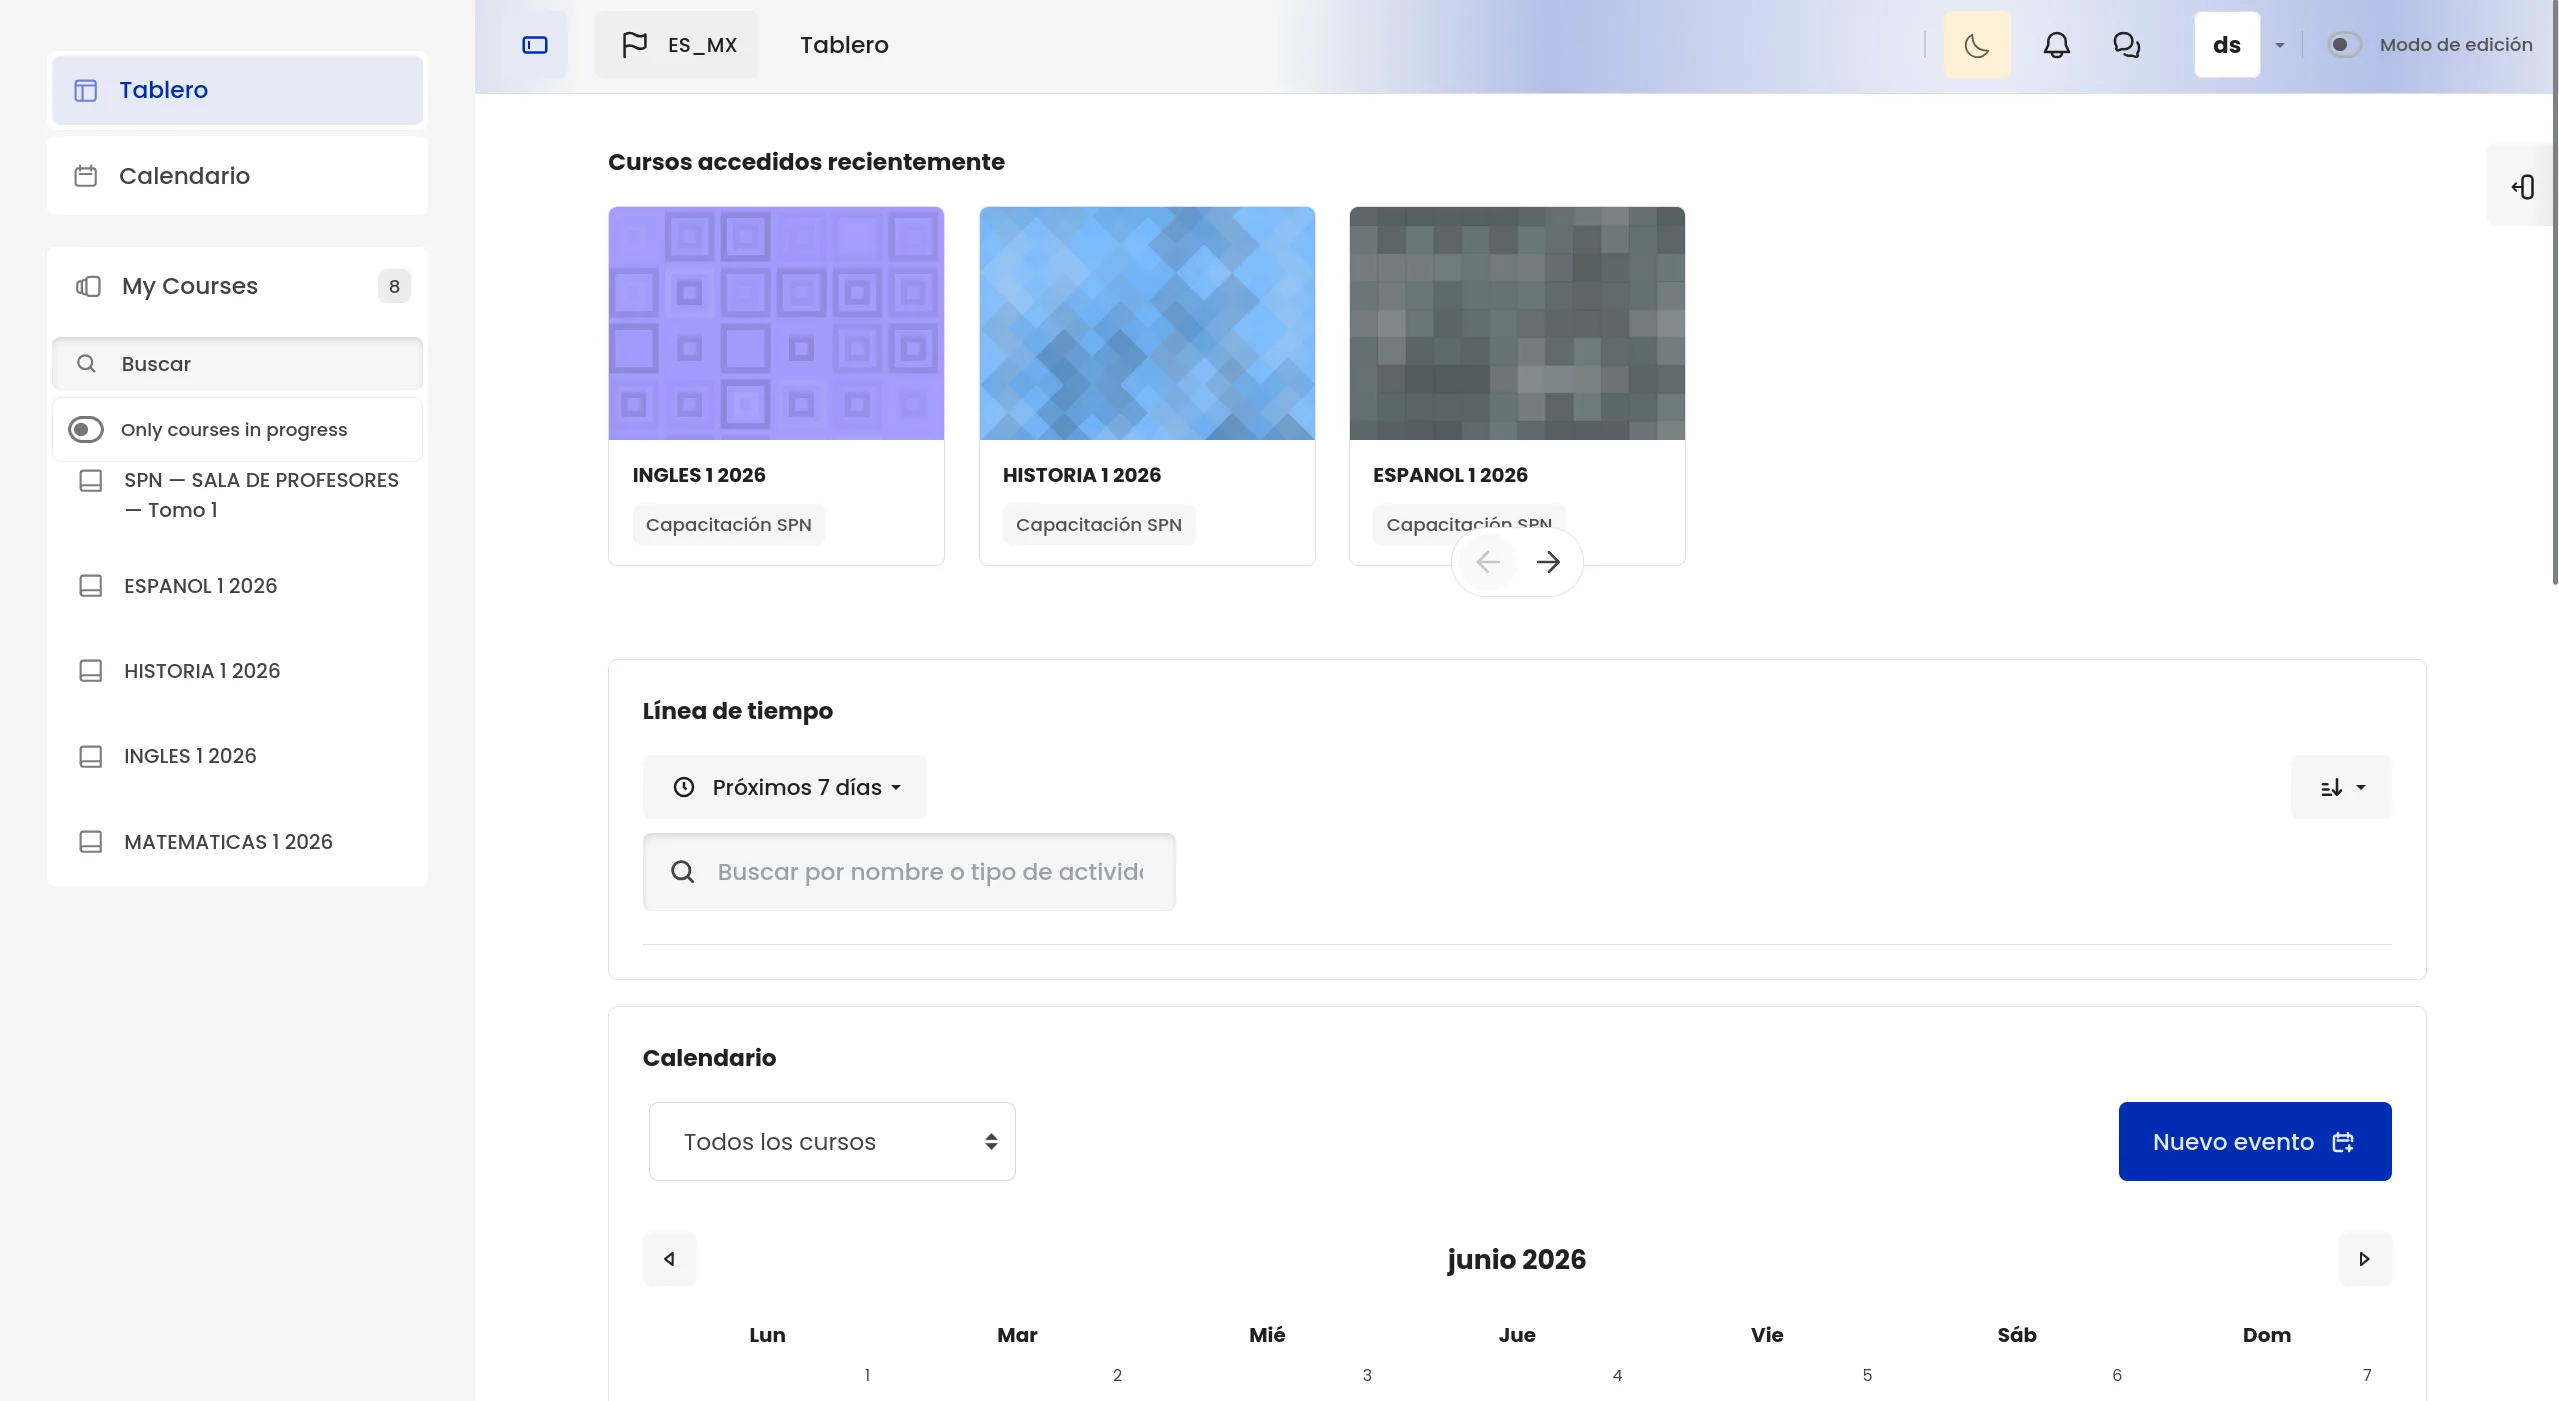This screenshot has height=1401, width=2559.
Task: Click the Tablero dashboard icon in sidebar
Action: [x=86, y=91]
